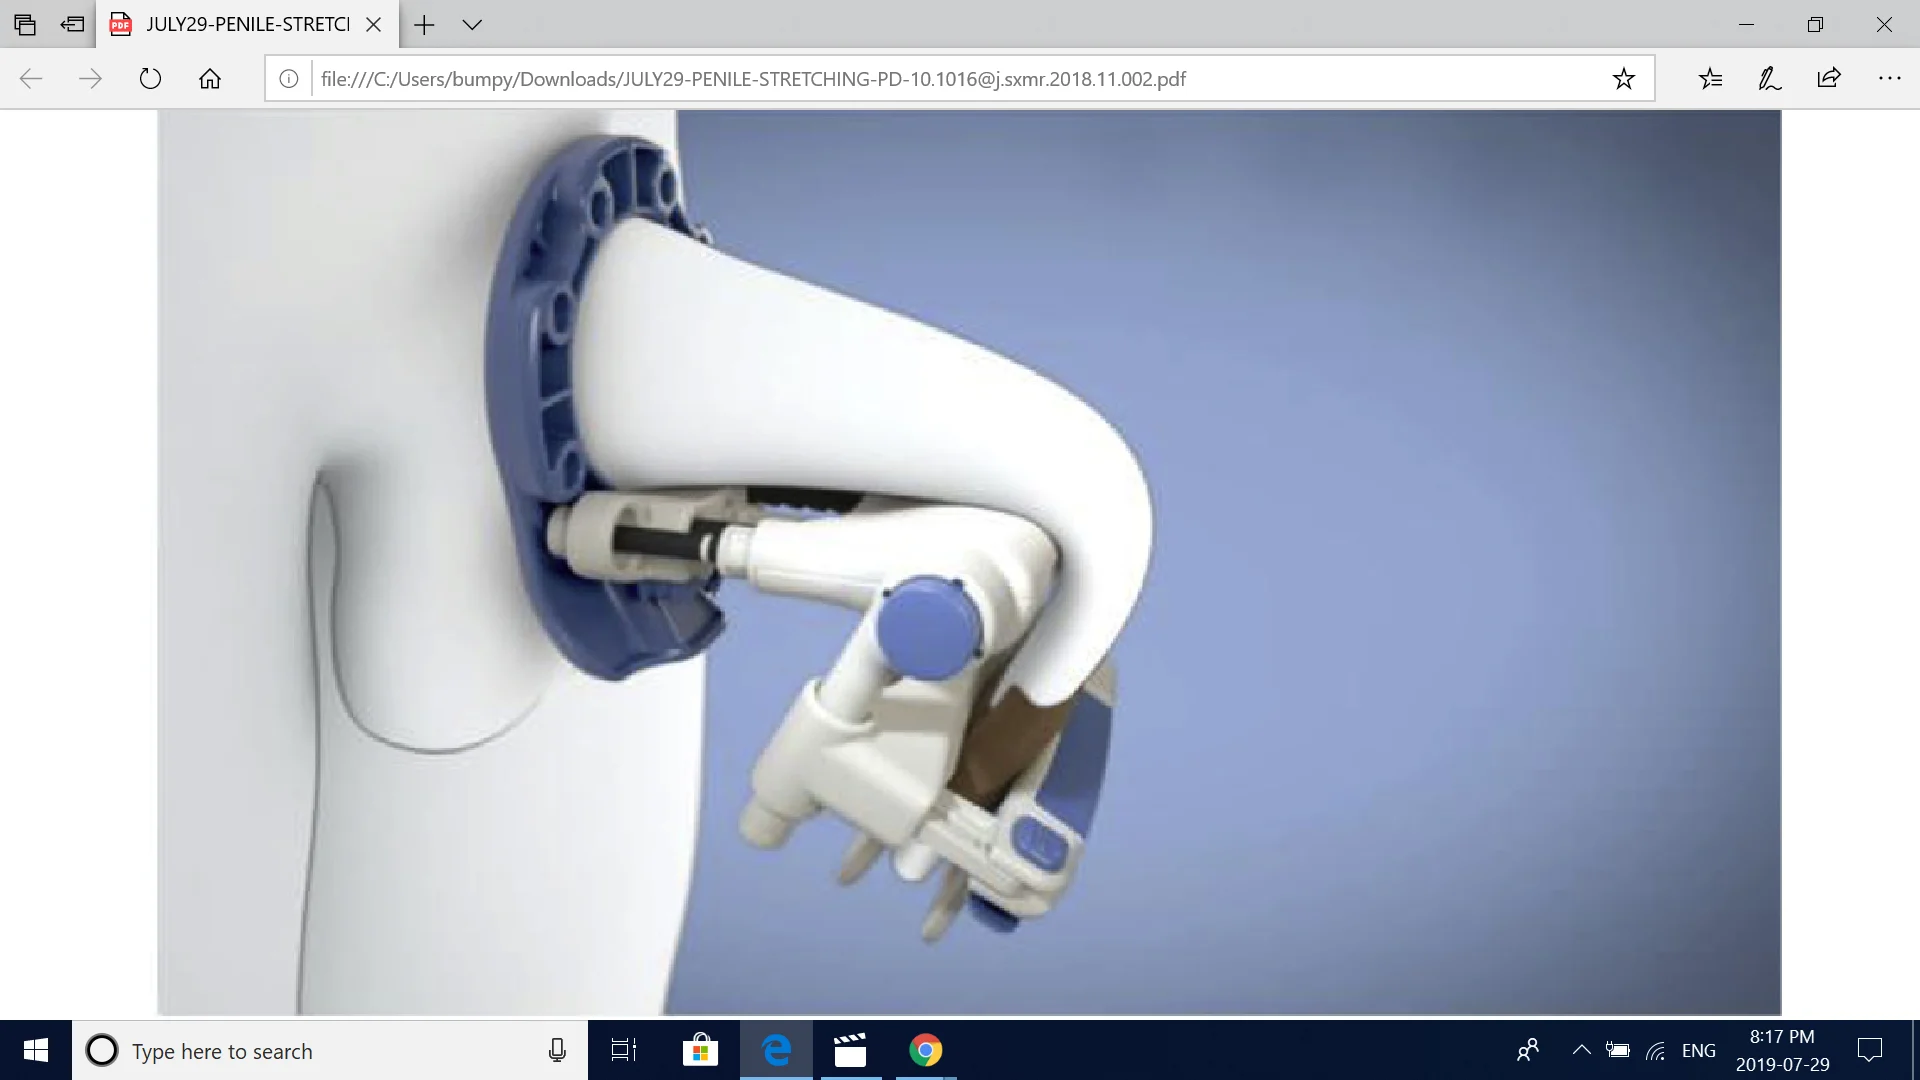Open Task View on taskbar
The width and height of the screenshot is (1920, 1080).
[624, 1050]
